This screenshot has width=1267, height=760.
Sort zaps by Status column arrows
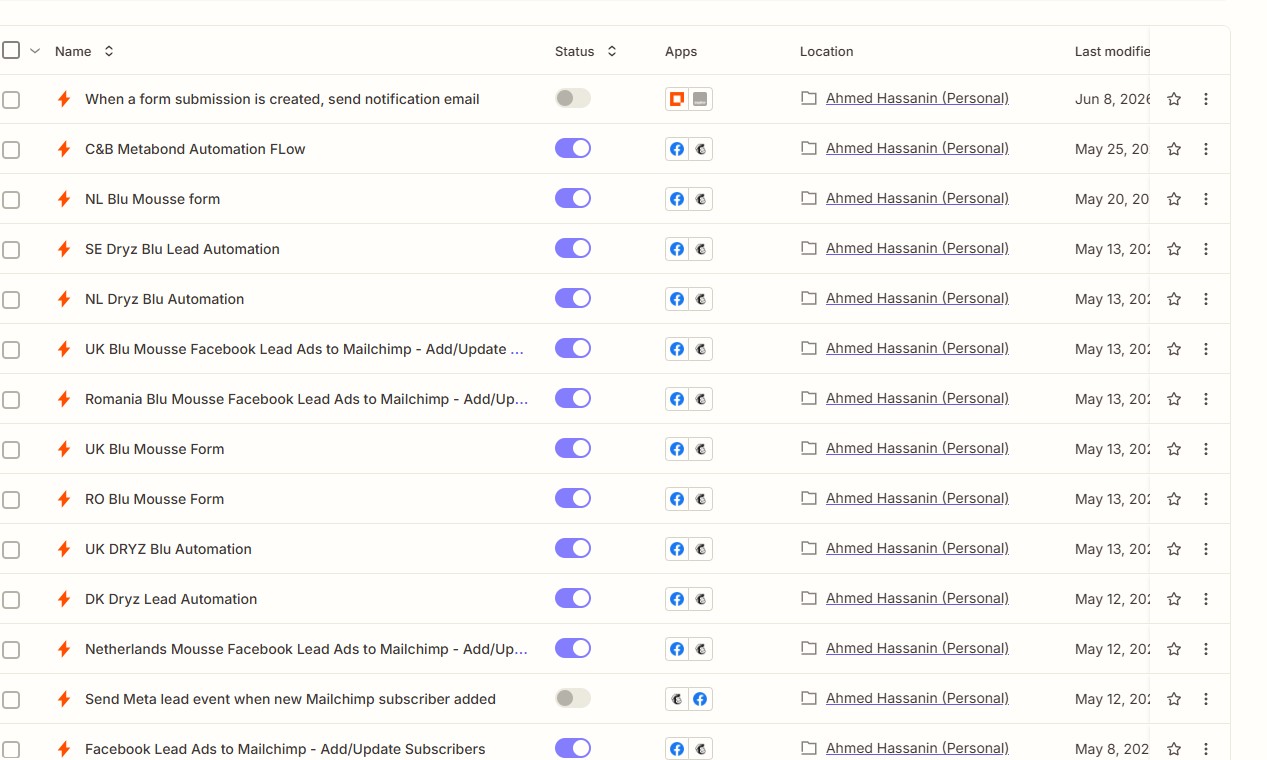point(612,51)
